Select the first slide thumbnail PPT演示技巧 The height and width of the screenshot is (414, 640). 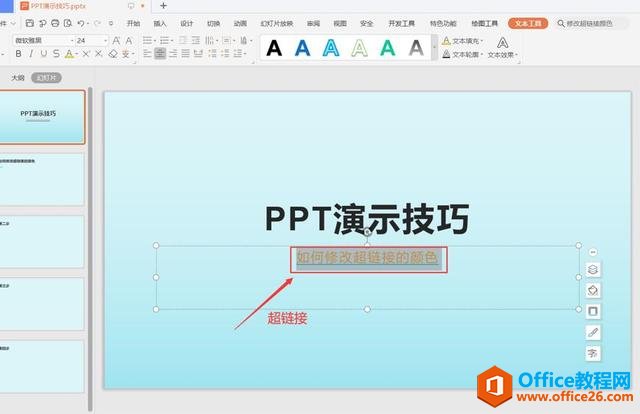pyautogui.click(x=42, y=117)
